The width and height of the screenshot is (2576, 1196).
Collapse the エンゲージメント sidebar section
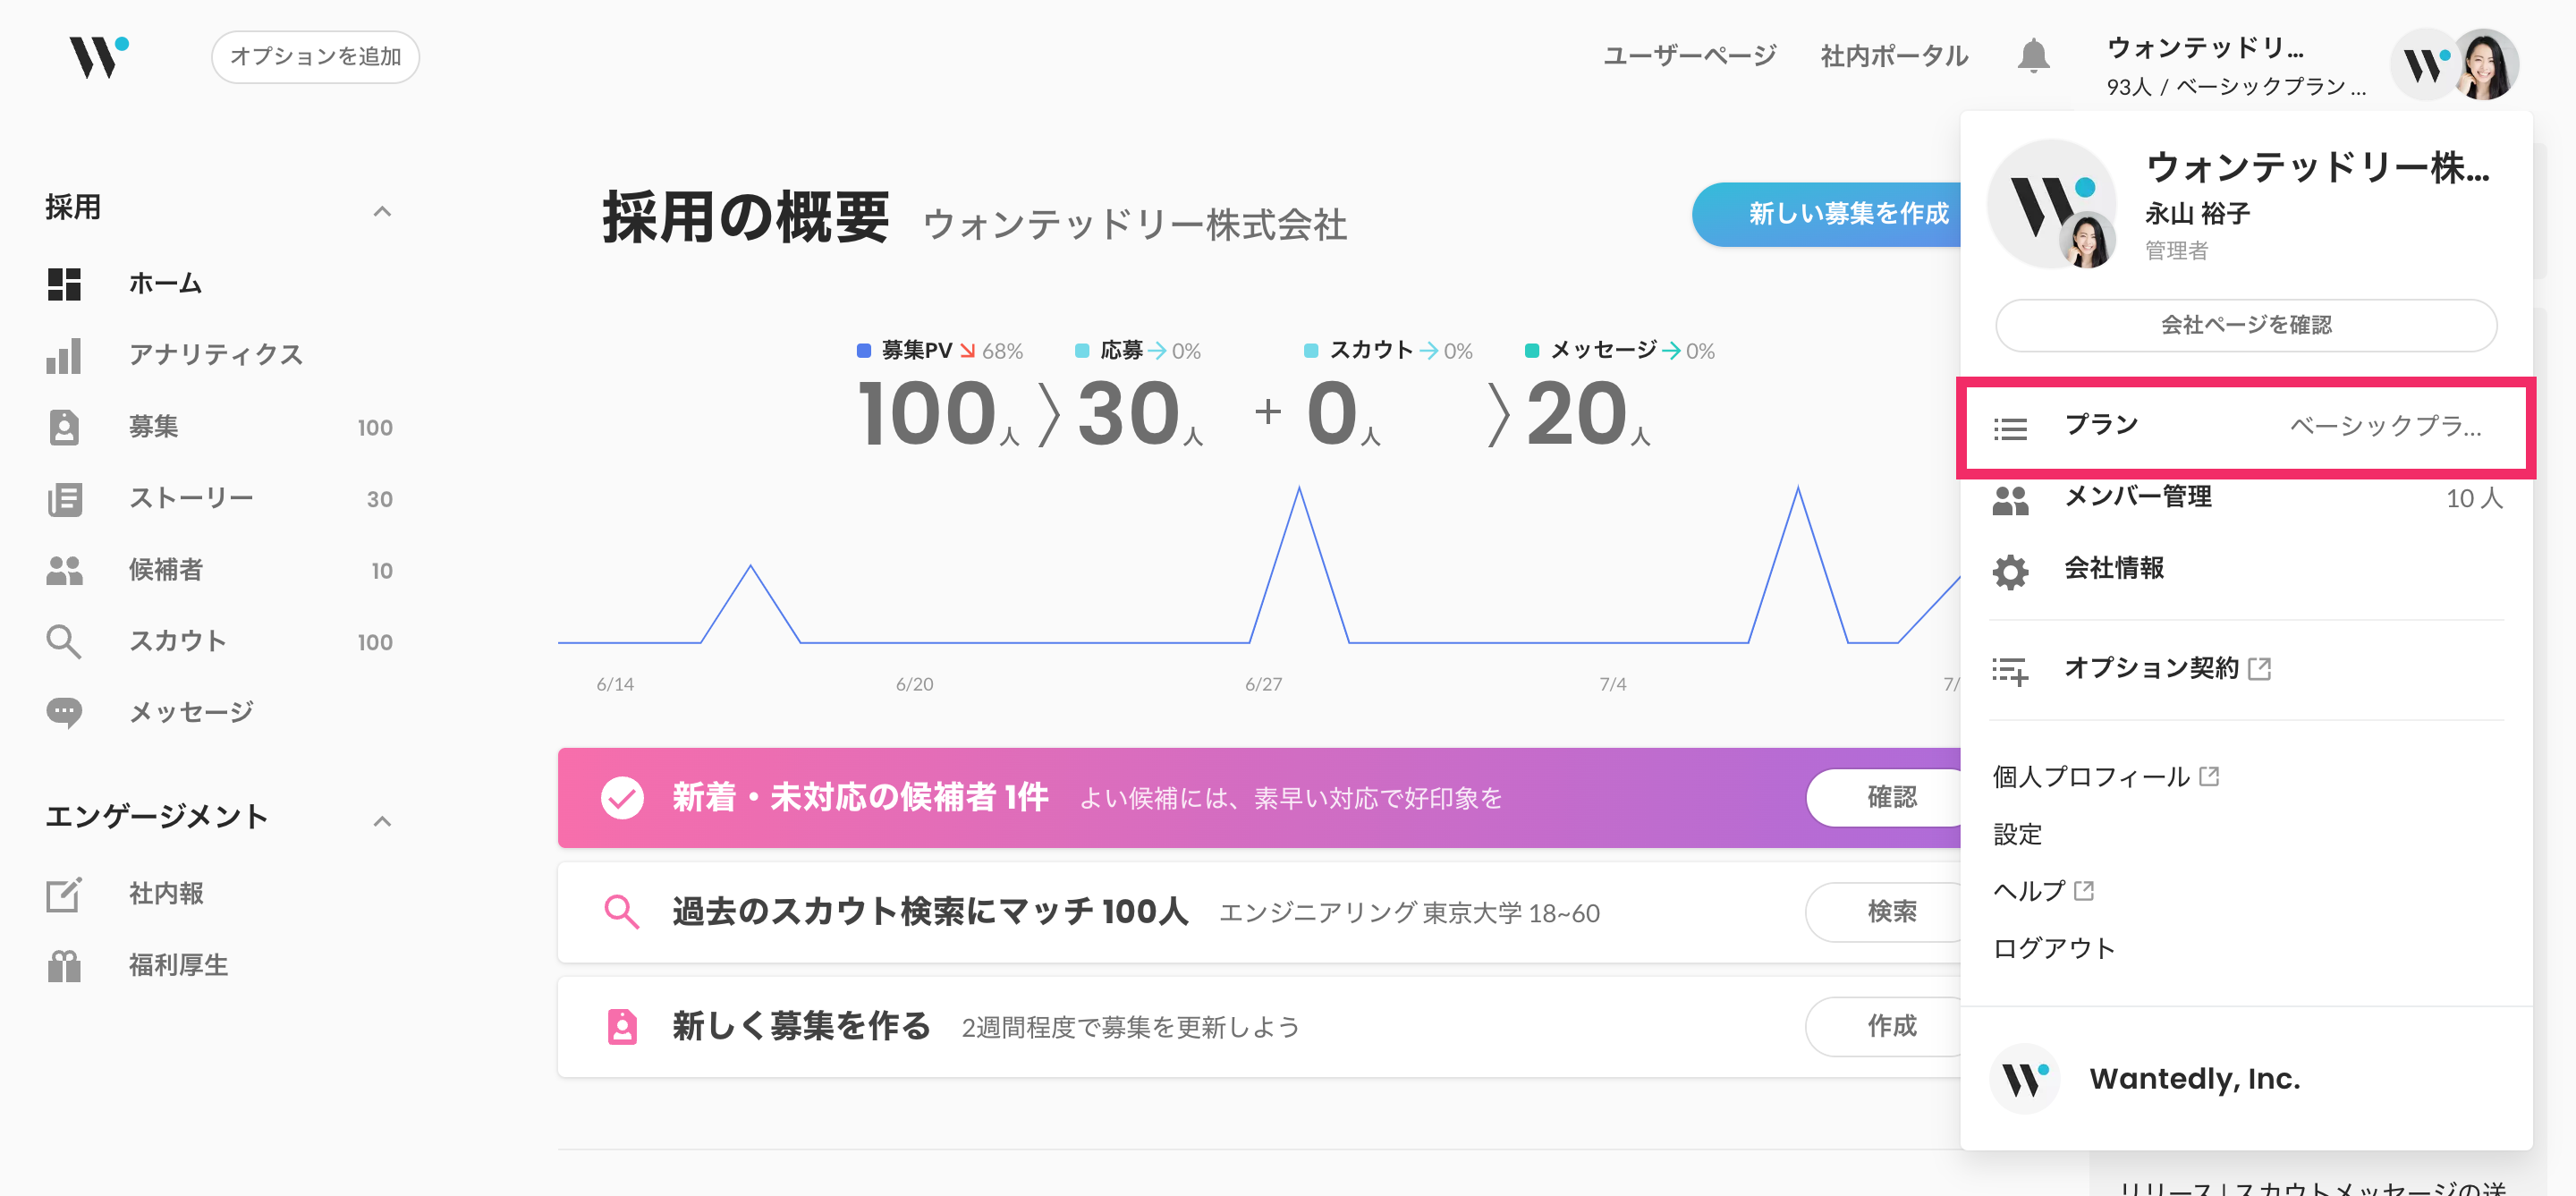click(381, 820)
